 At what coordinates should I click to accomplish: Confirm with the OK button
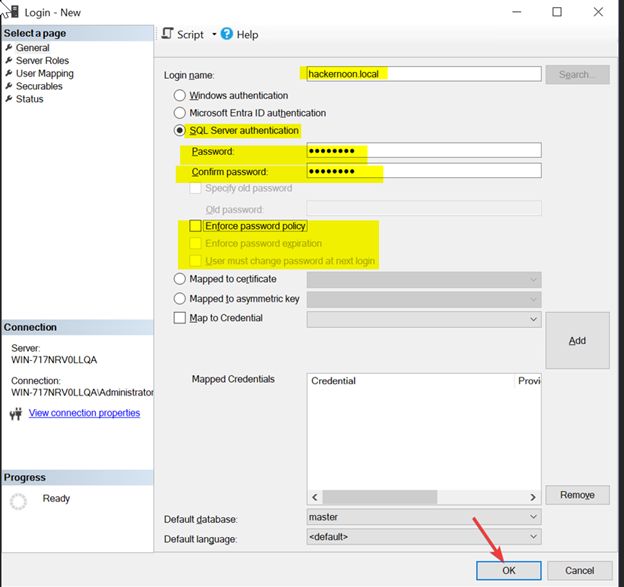[509, 570]
